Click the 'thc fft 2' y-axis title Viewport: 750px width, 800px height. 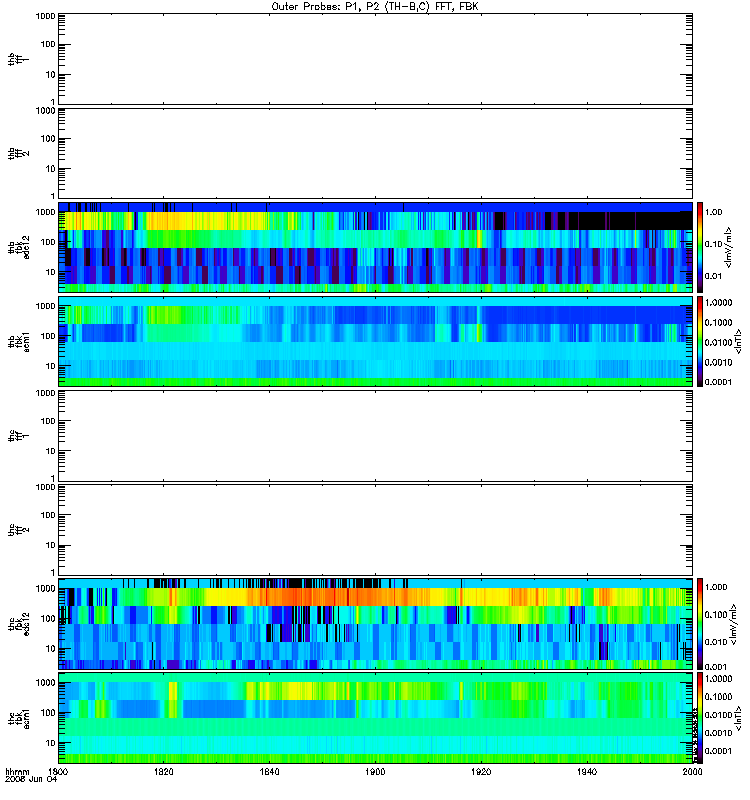[x=19, y=530]
